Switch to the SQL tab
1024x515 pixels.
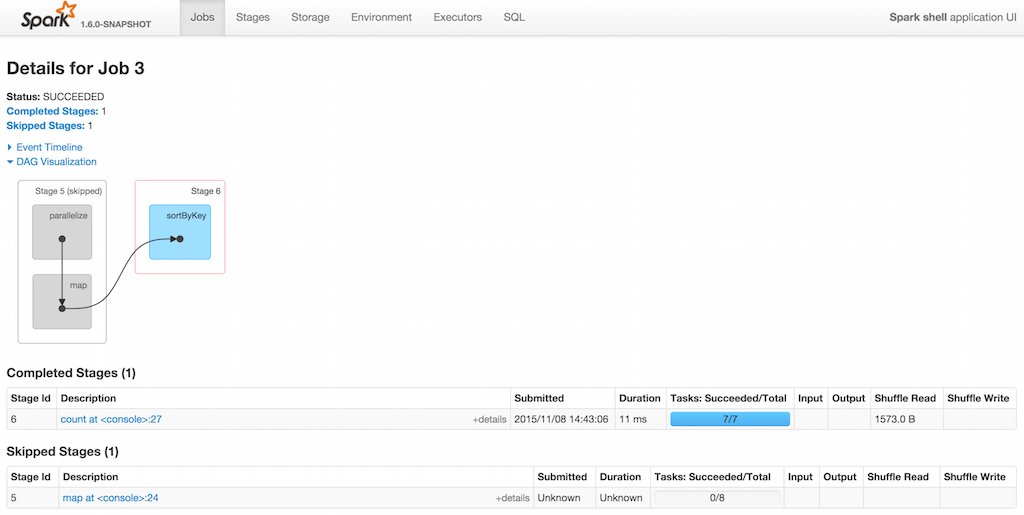[514, 17]
